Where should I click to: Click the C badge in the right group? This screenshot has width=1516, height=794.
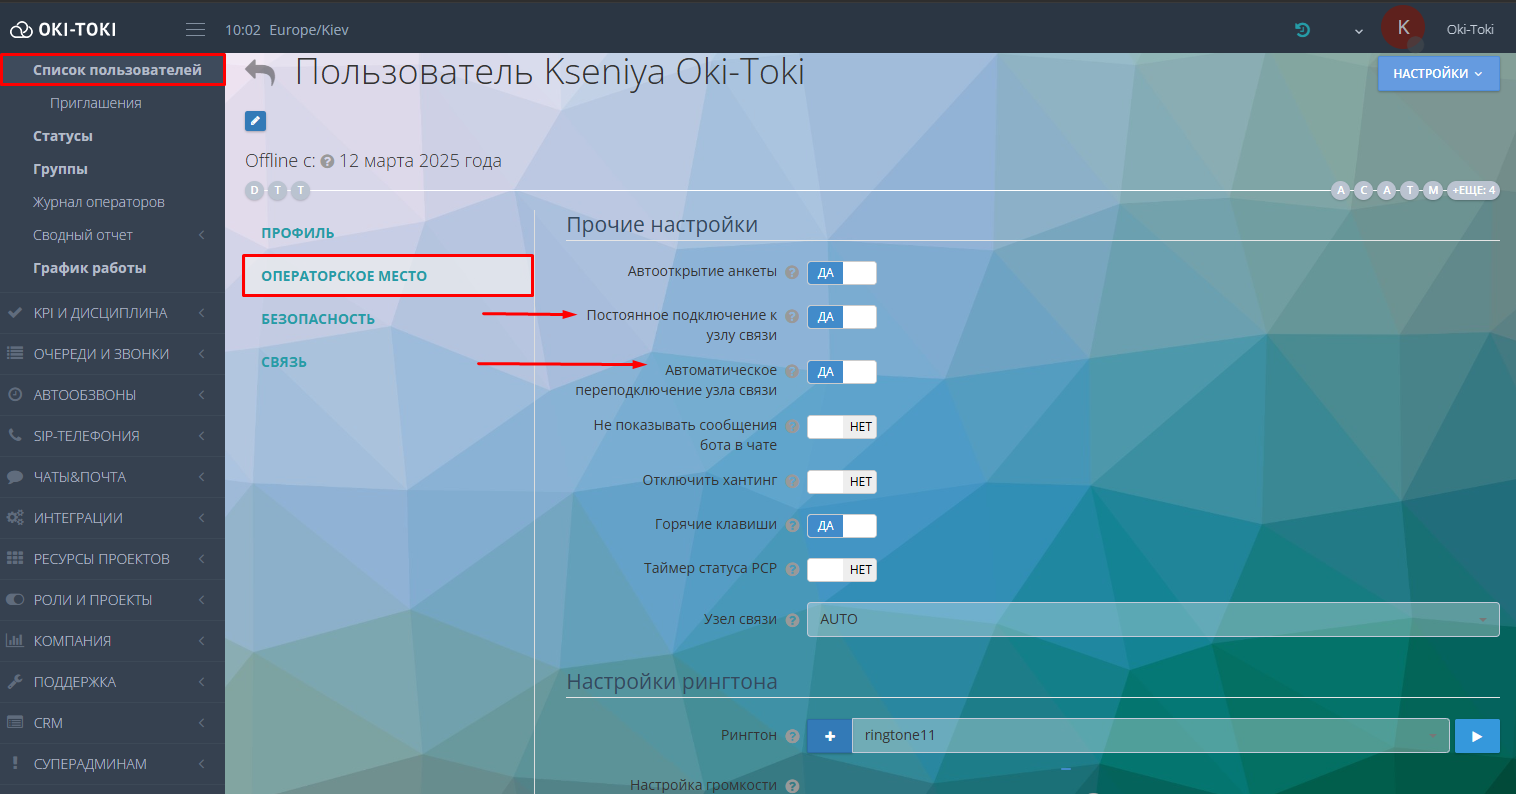coord(1363,190)
